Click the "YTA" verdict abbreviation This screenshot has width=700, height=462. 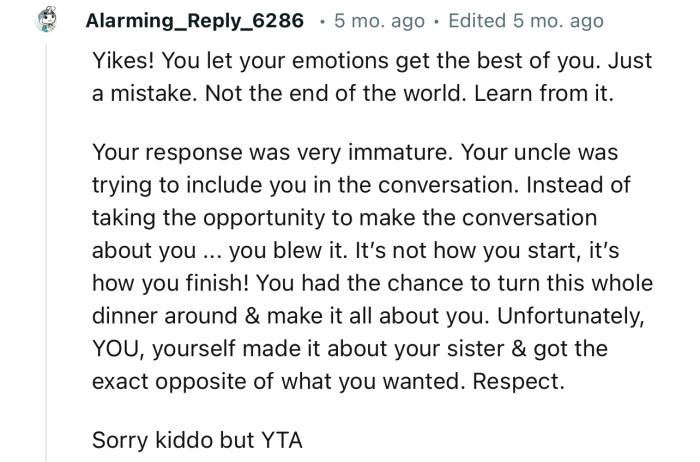(281, 440)
